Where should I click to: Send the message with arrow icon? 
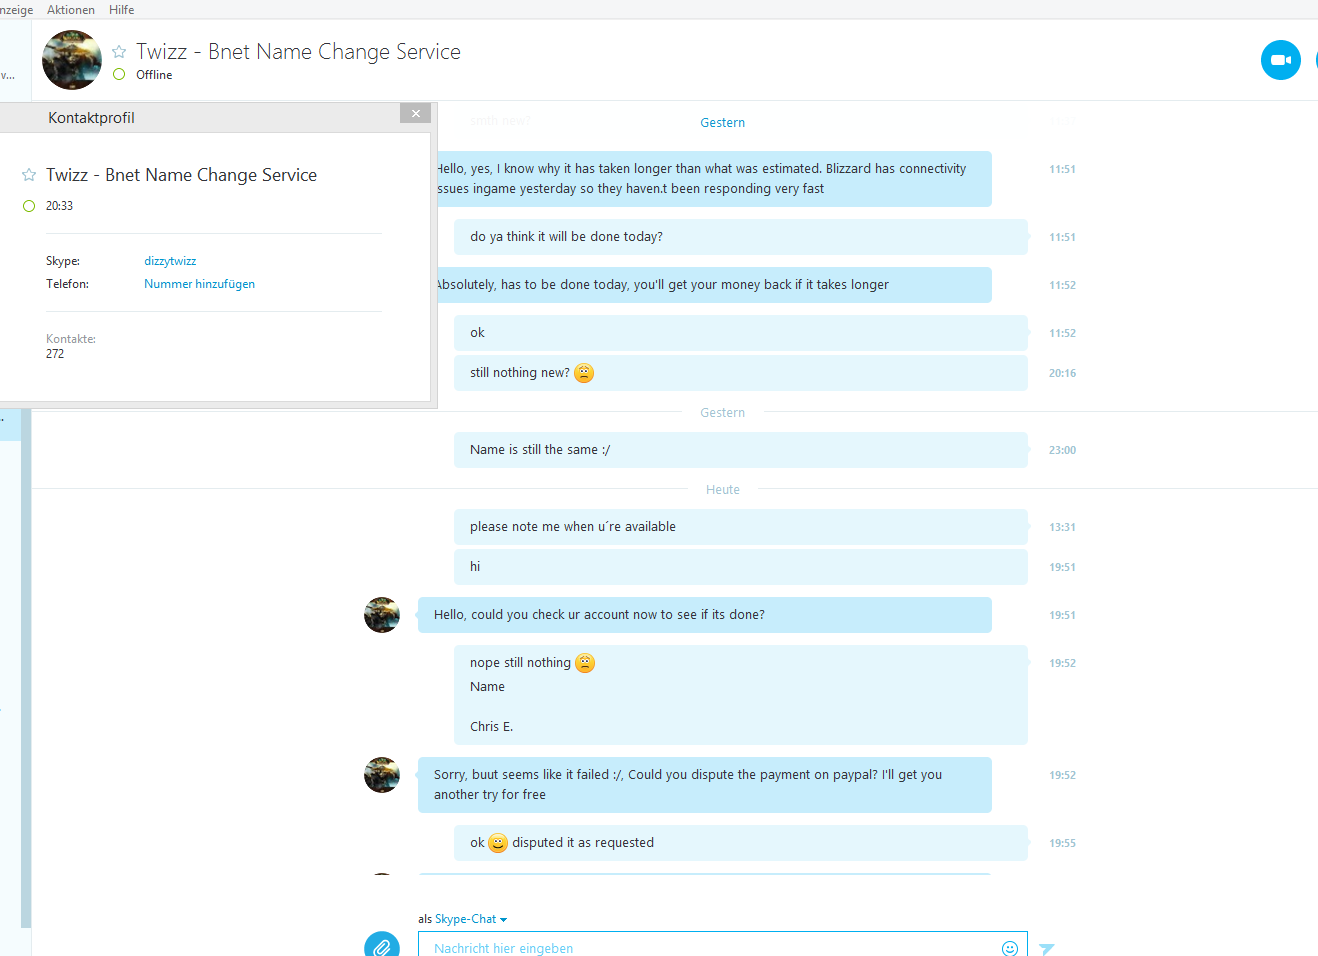pos(1047,948)
